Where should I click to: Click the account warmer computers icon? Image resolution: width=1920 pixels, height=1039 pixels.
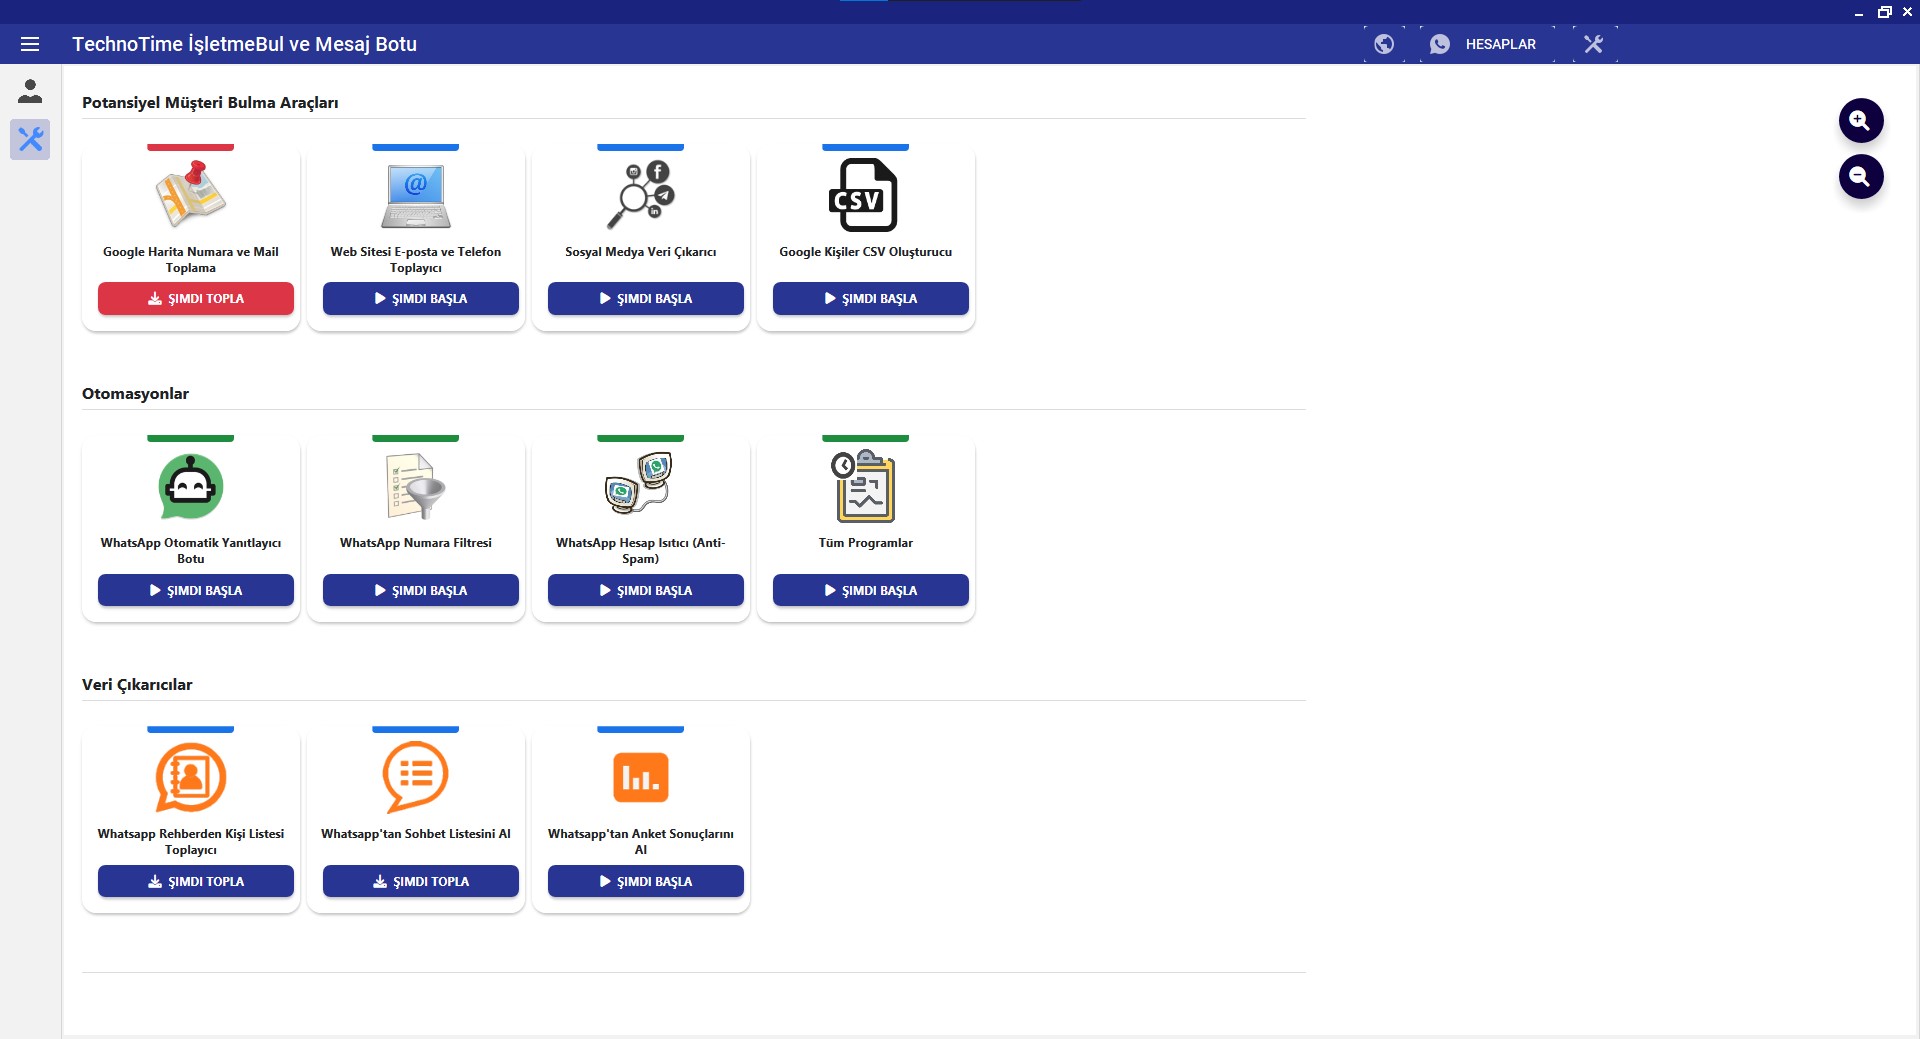(640, 484)
